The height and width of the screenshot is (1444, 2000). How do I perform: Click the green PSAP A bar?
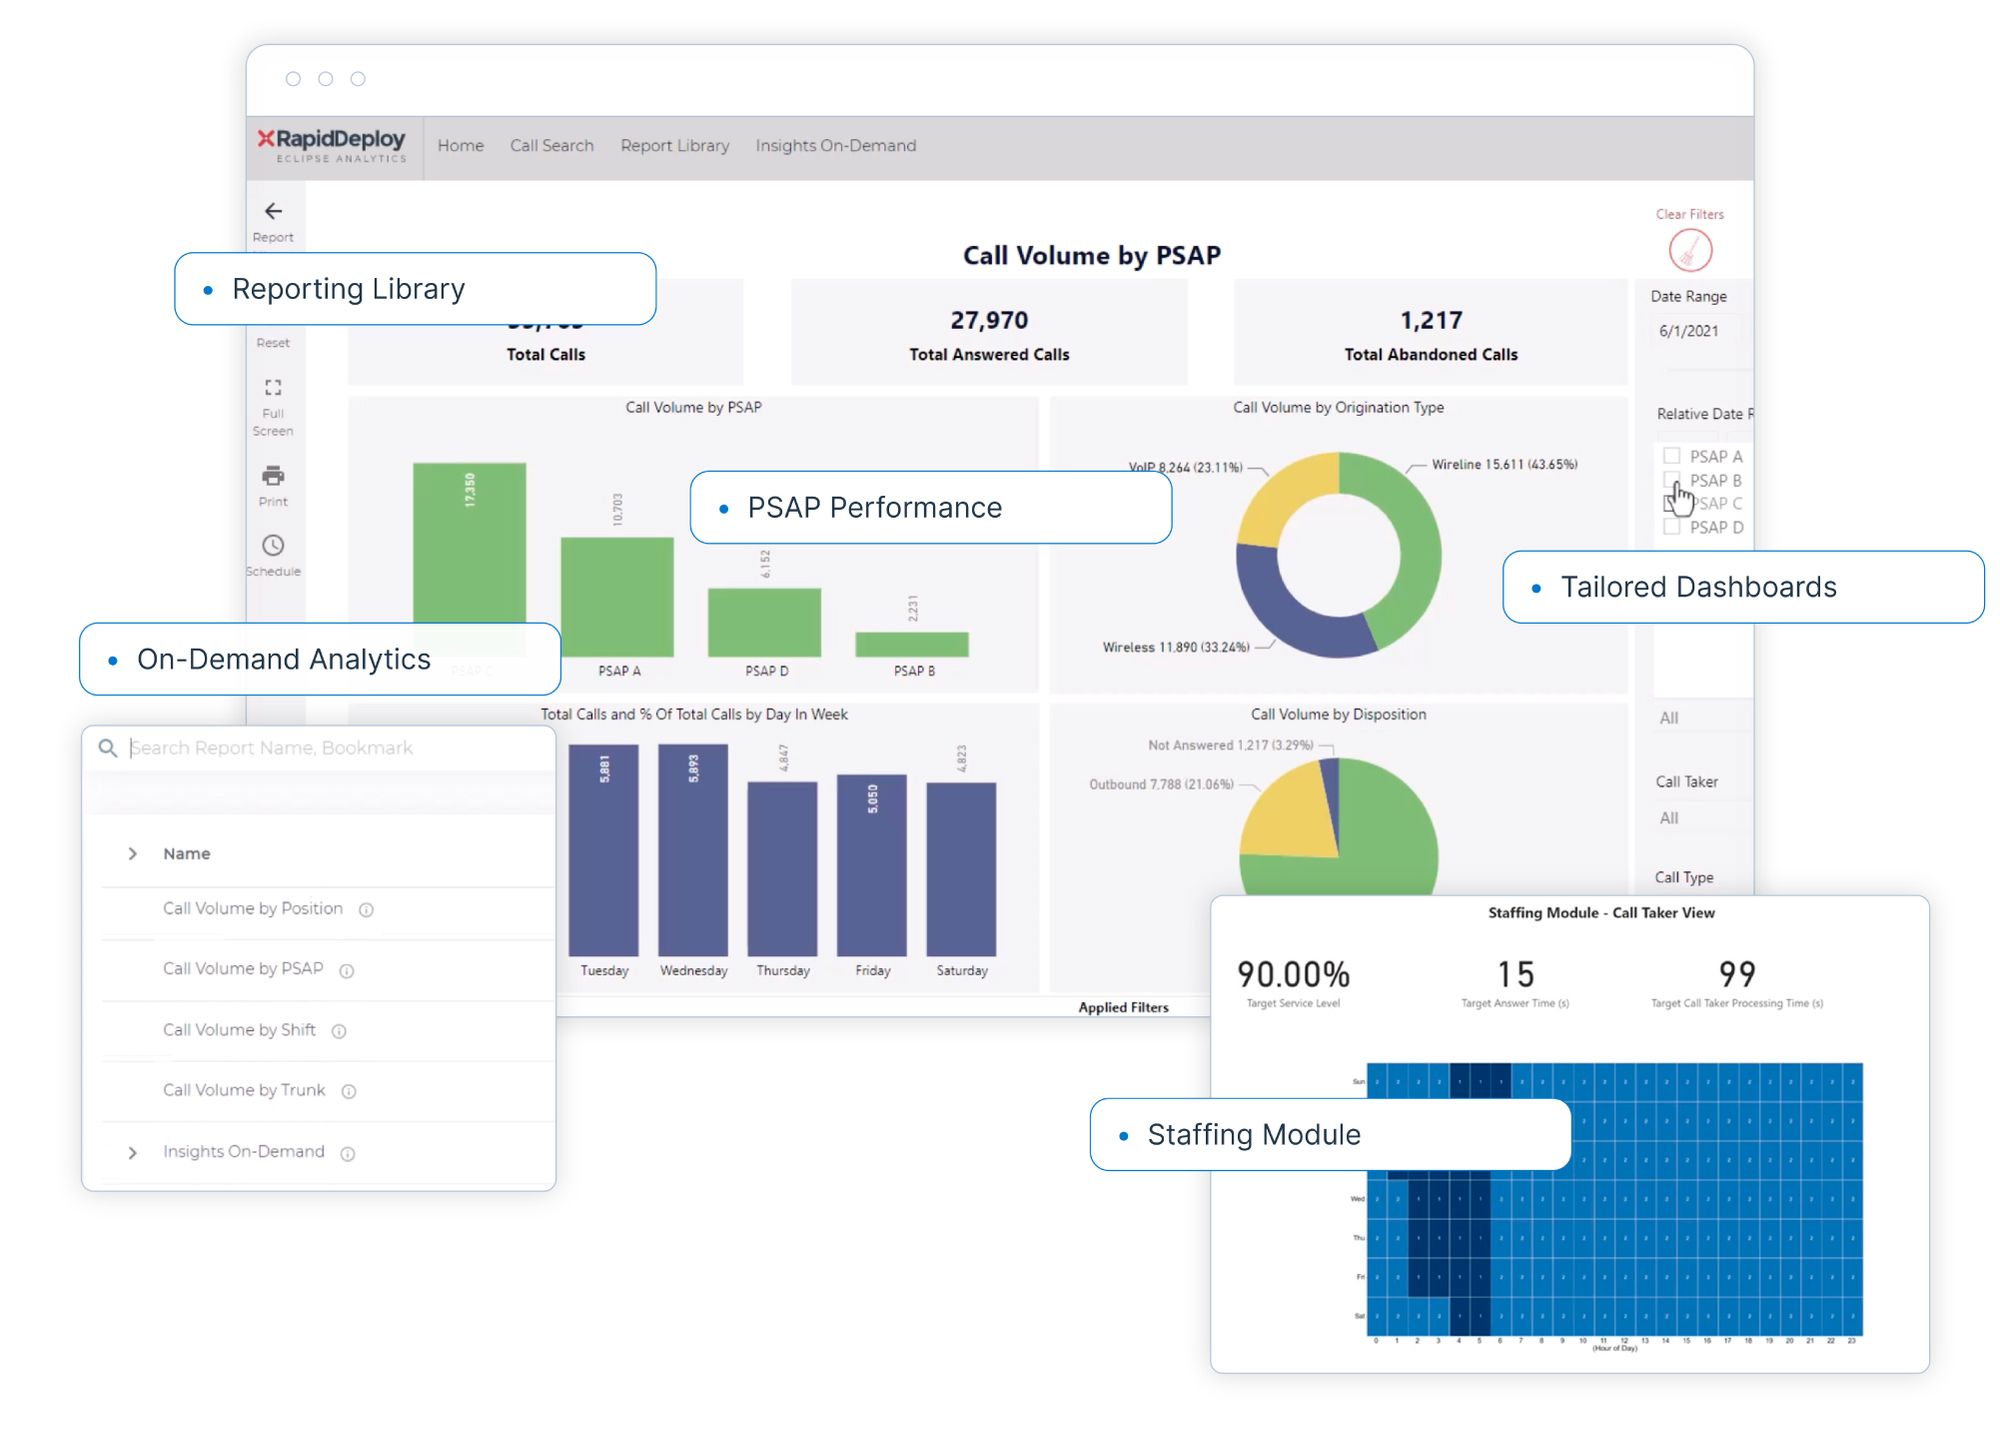tap(617, 596)
